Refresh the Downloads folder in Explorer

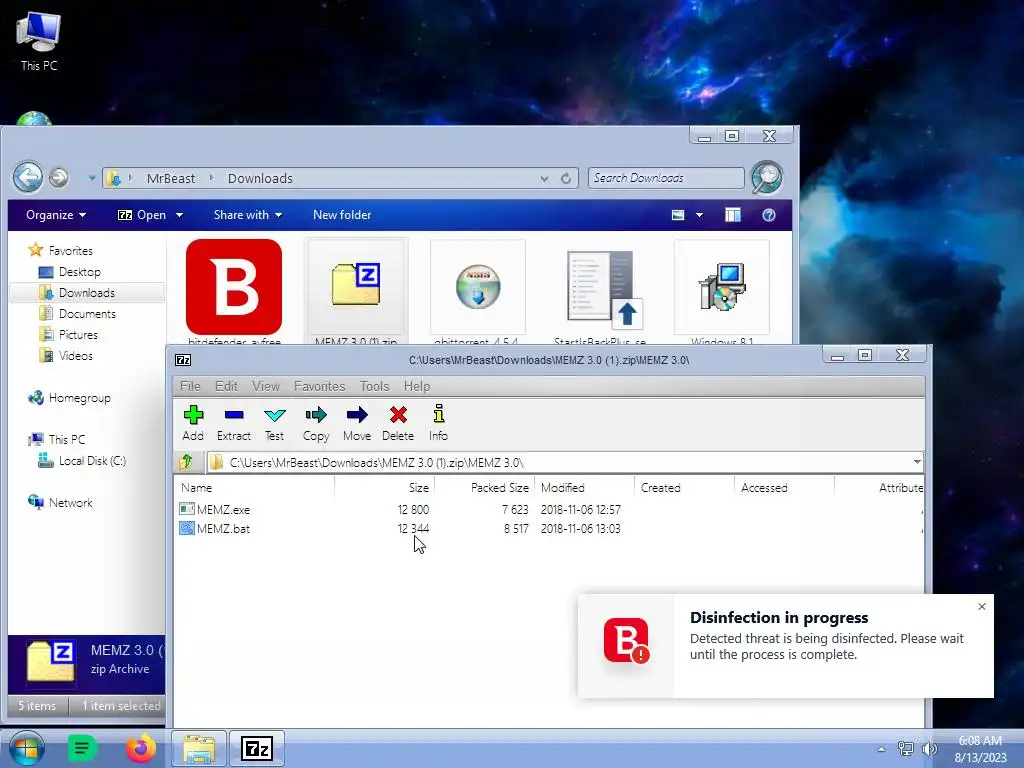(566, 178)
